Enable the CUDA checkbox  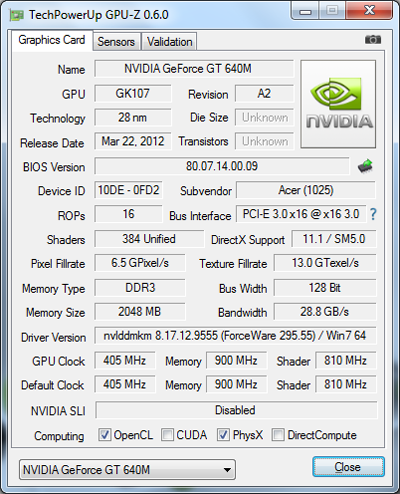pyautogui.click(x=167, y=435)
